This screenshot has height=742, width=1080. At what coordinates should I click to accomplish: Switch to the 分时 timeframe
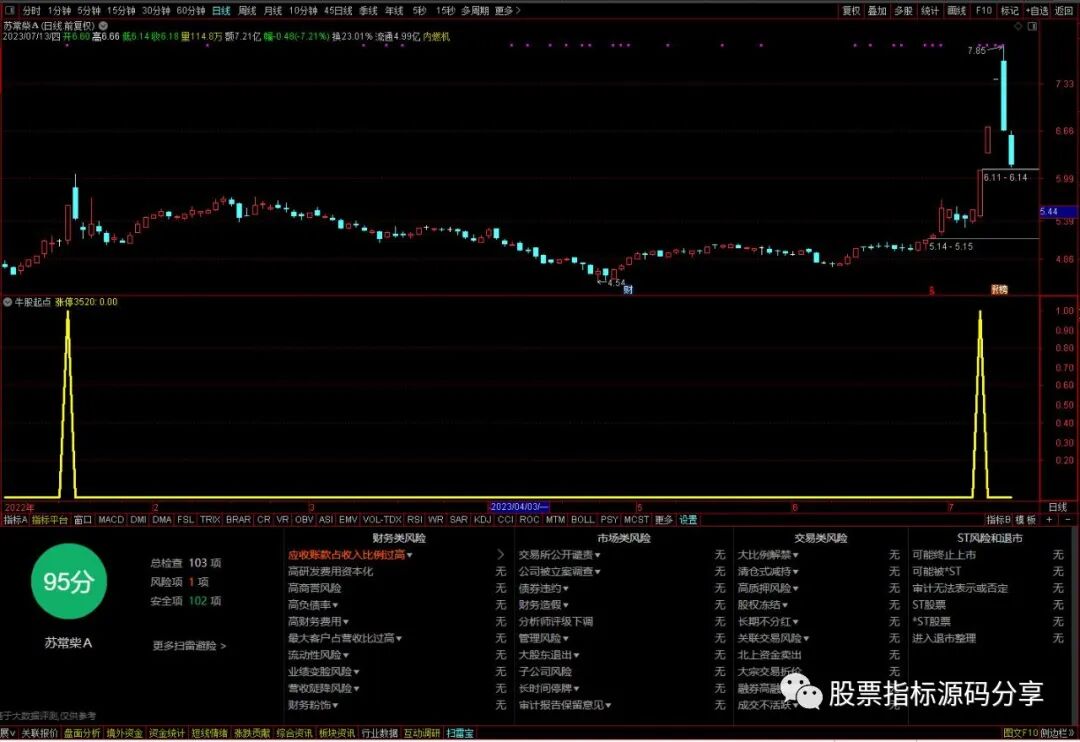point(32,10)
